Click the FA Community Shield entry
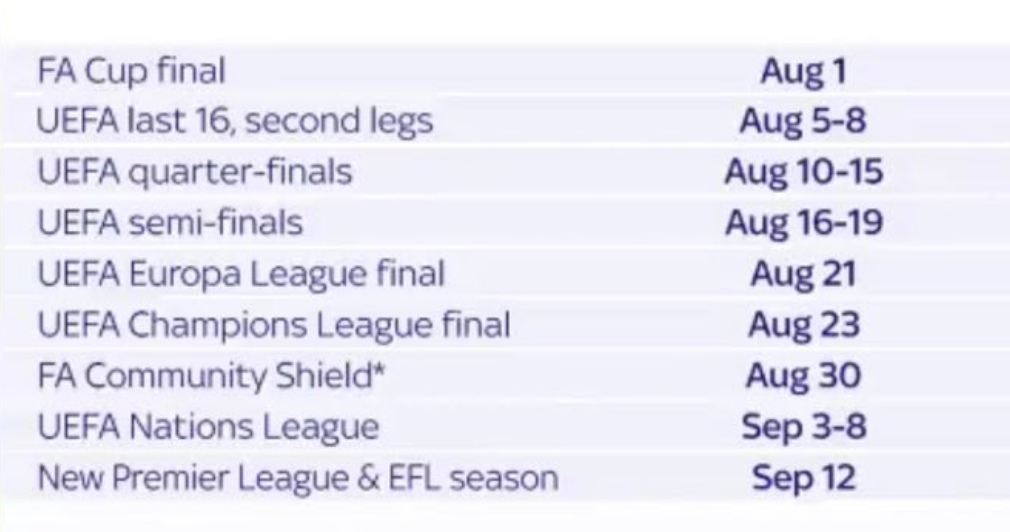Screen dimensions: 1010x532 pyautogui.click(x=211, y=376)
